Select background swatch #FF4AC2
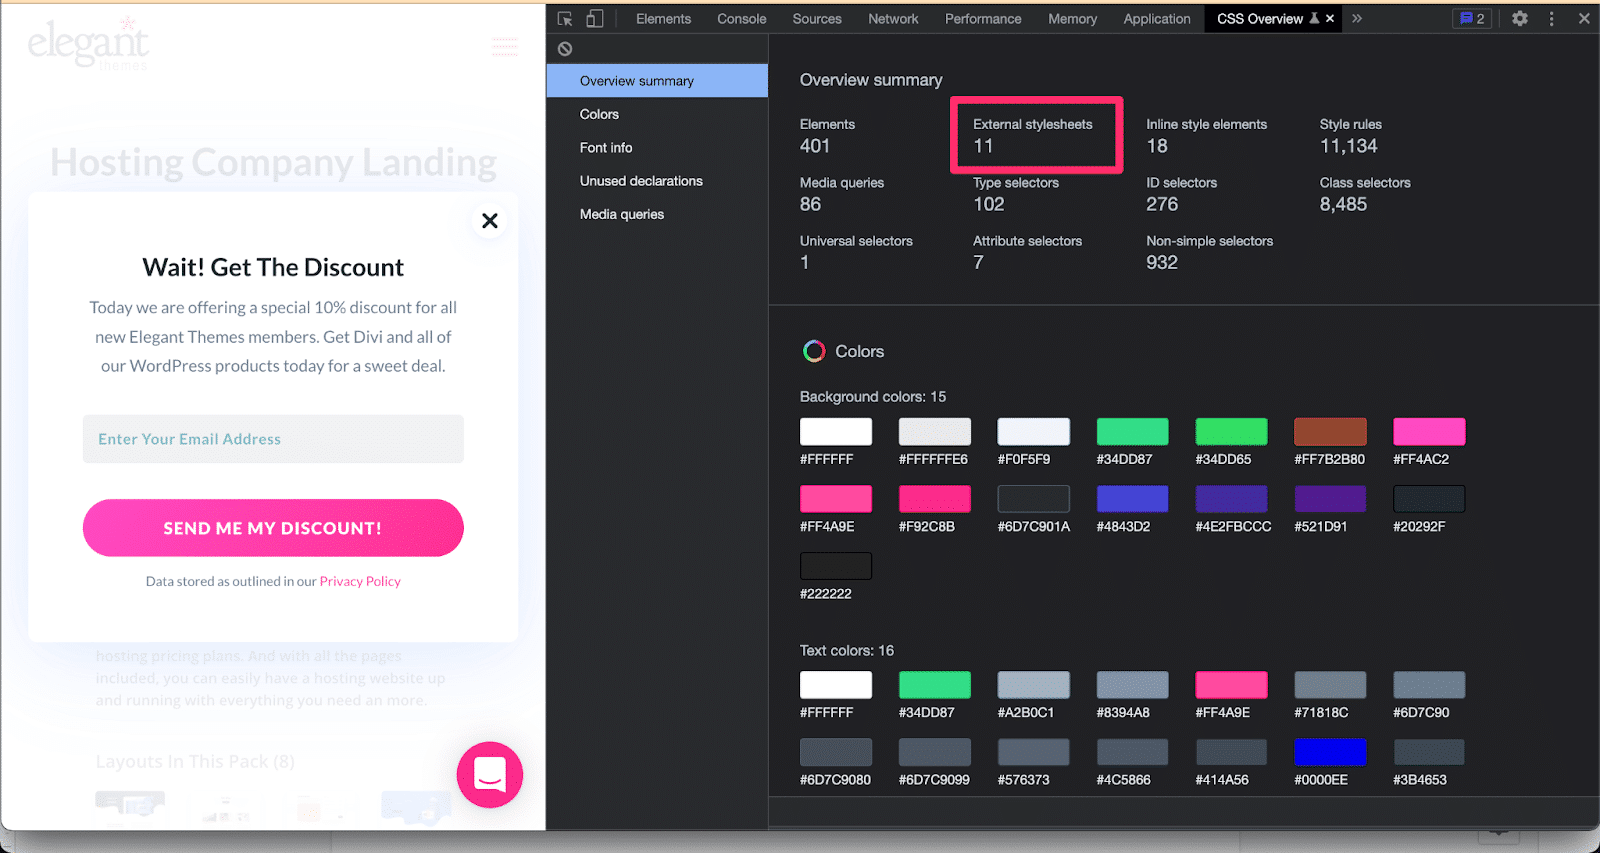1600x853 pixels. (x=1429, y=432)
